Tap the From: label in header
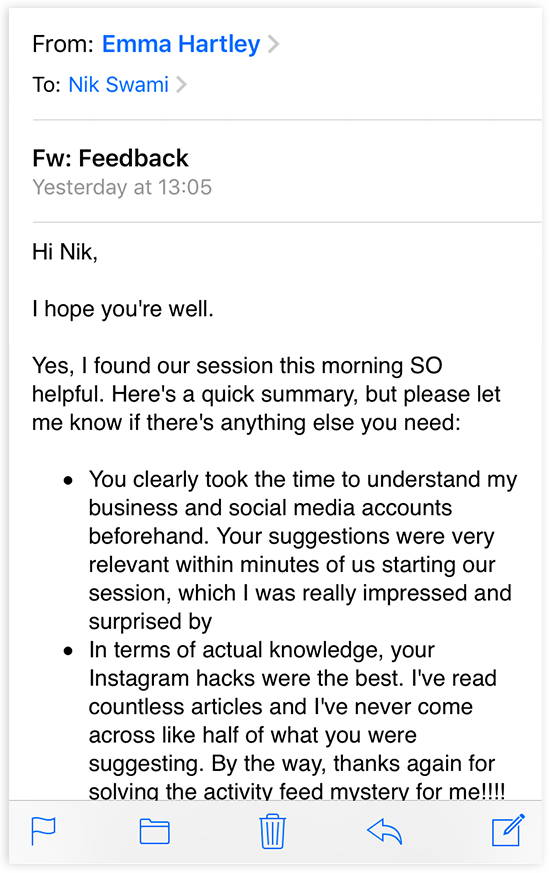 point(63,44)
